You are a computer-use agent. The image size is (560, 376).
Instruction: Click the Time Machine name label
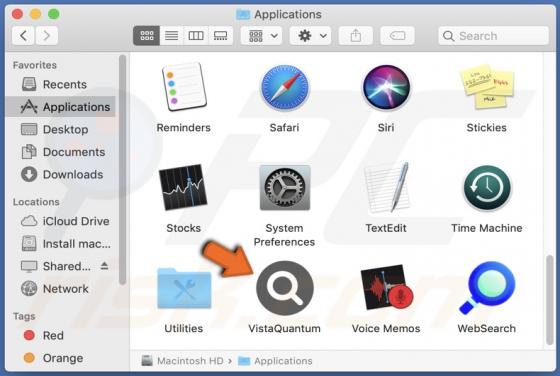[487, 228]
